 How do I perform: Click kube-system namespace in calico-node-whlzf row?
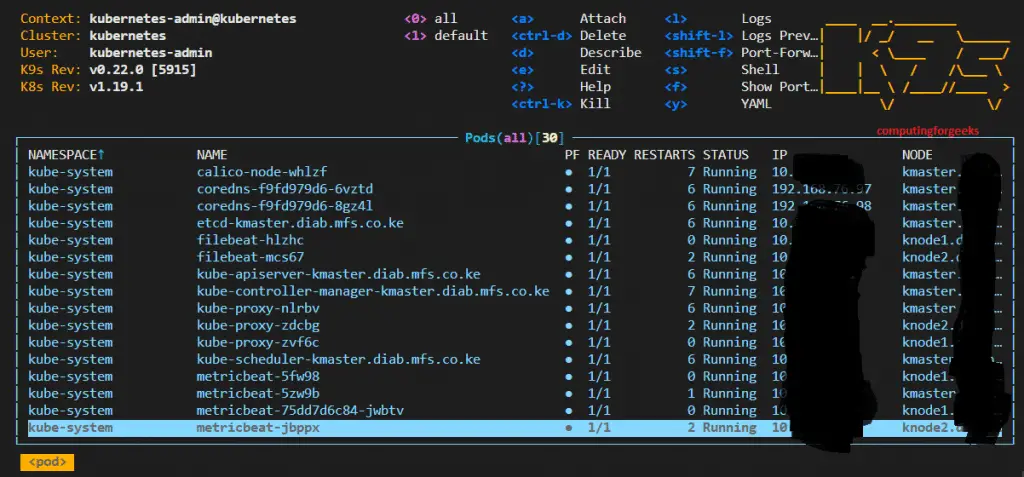70,172
